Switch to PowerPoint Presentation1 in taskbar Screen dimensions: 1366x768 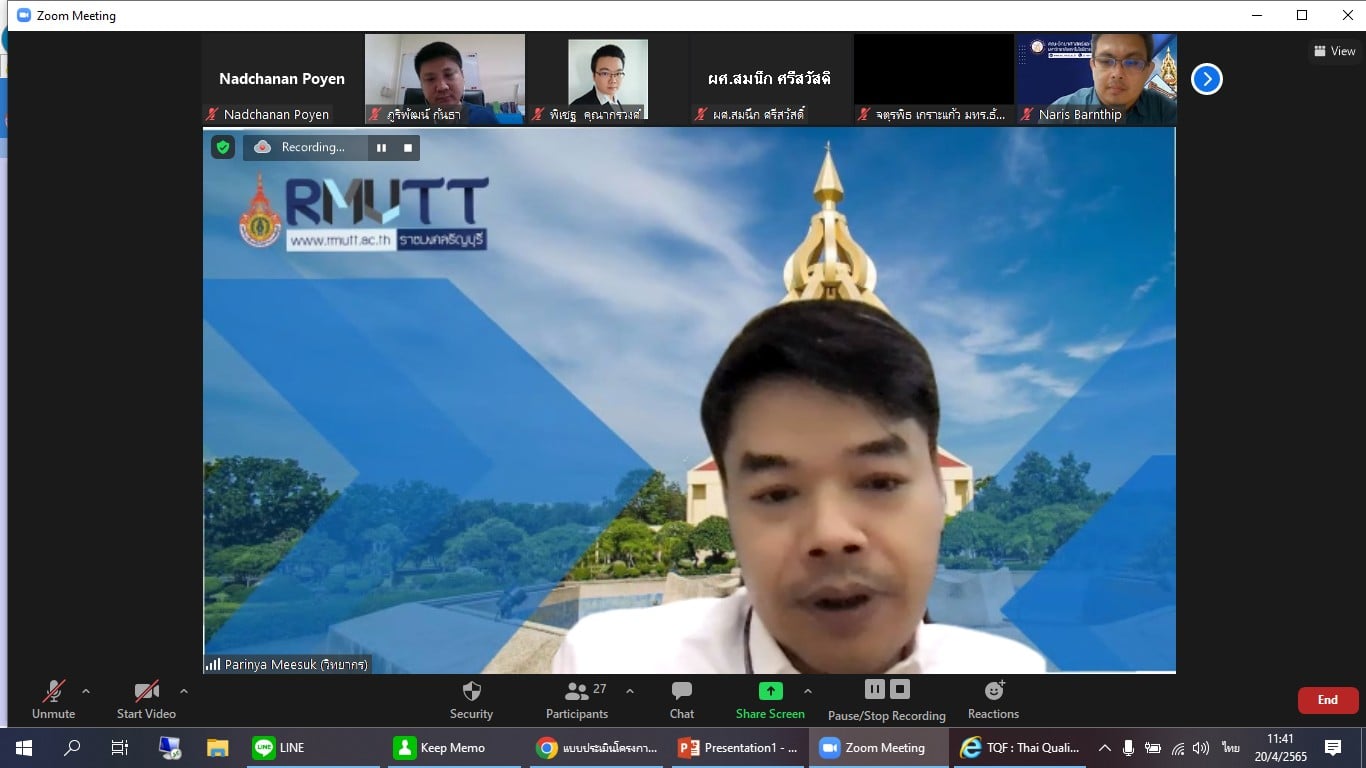click(738, 748)
